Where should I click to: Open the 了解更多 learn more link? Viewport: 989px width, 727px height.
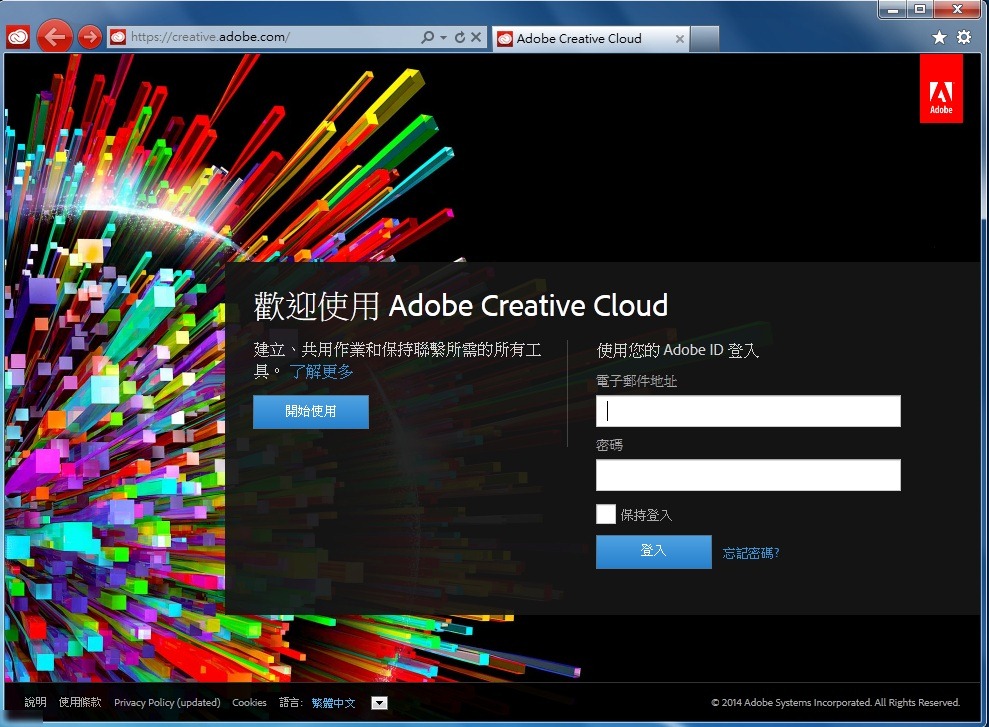(x=321, y=371)
